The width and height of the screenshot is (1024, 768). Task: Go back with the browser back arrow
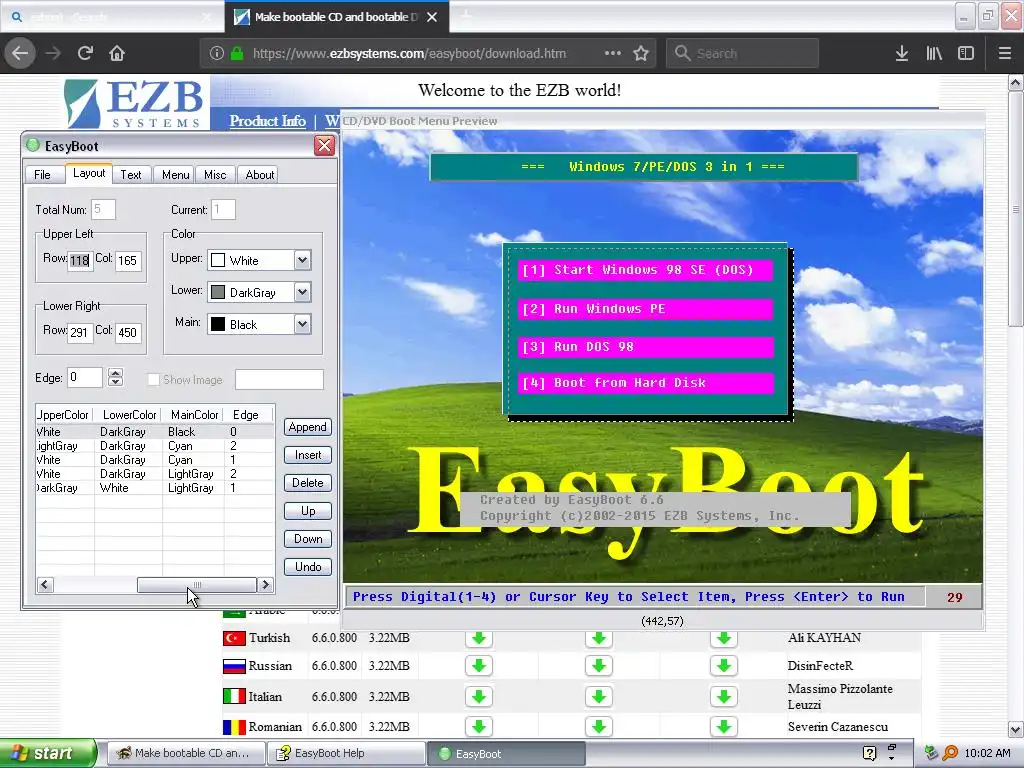[20, 53]
